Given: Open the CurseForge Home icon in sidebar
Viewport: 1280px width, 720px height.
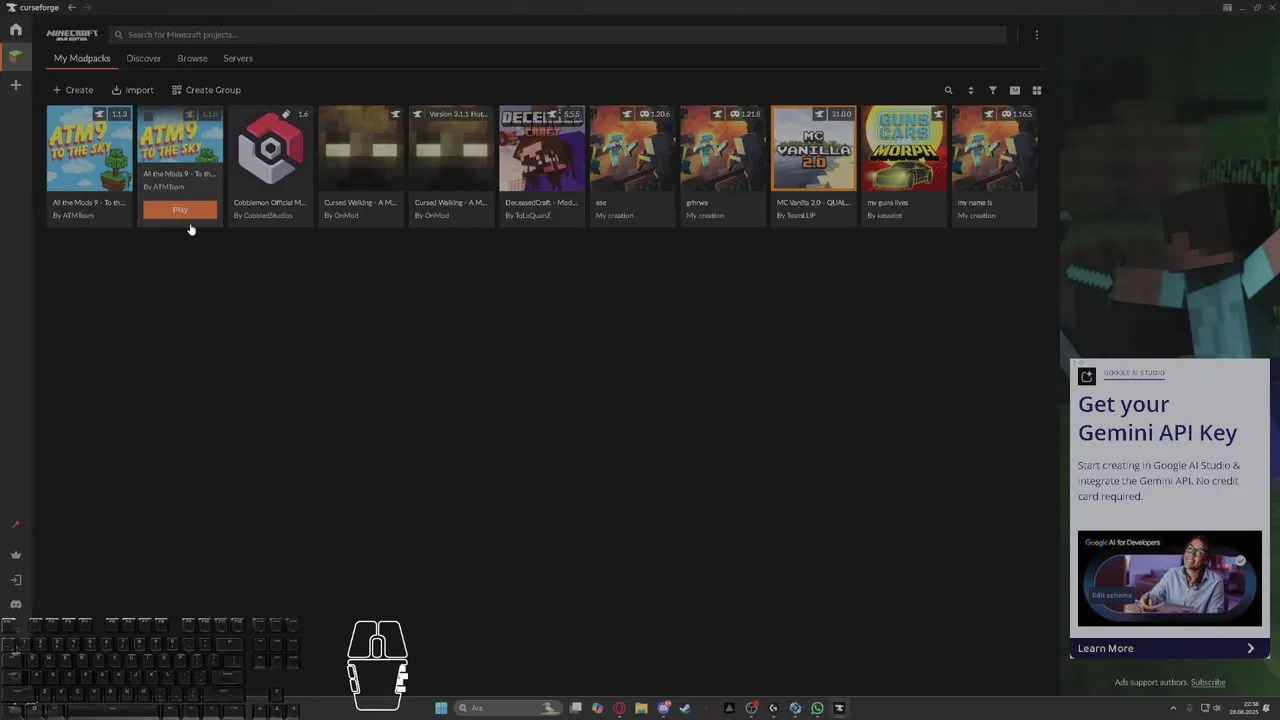Looking at the screenshot, I should coord(15,29).
